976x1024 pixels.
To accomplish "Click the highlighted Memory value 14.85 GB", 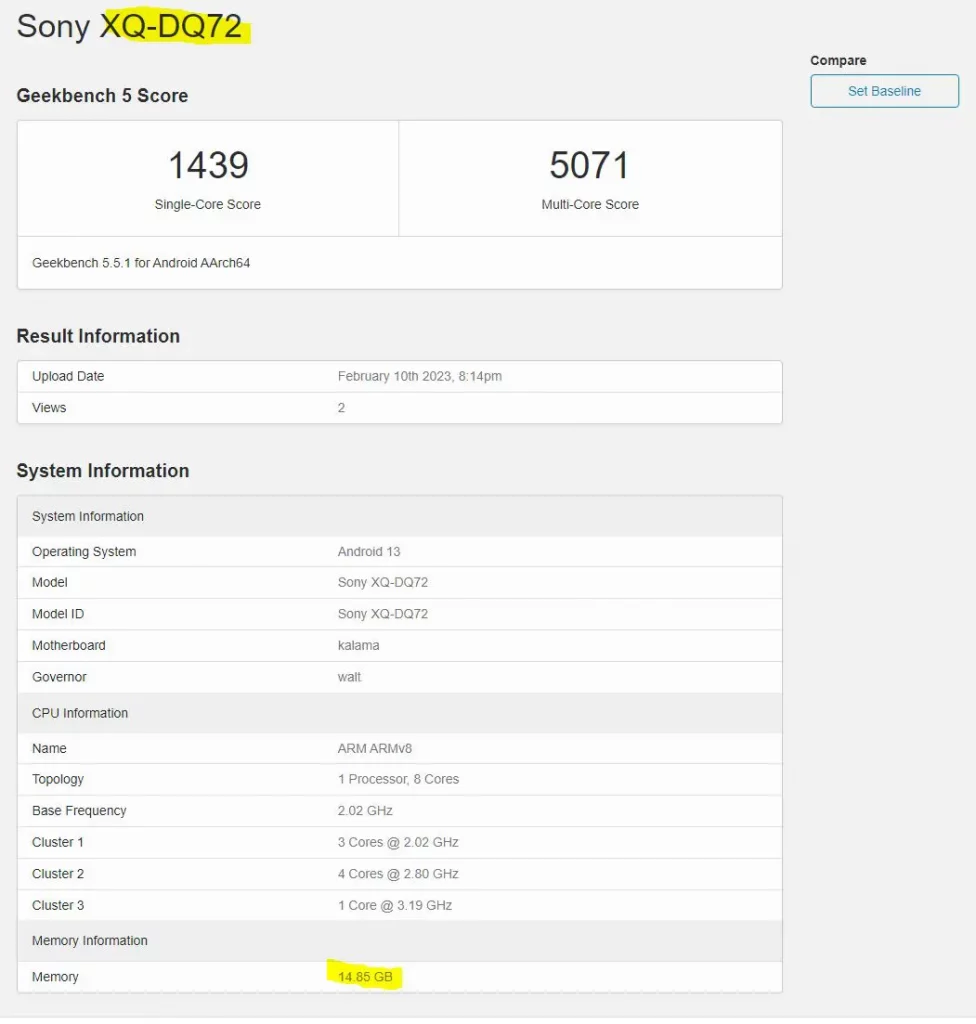I will 365,977.
